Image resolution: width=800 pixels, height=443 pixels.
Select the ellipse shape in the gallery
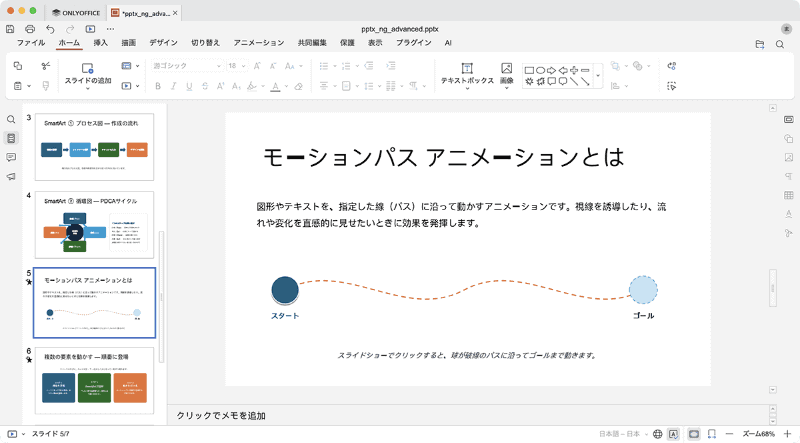(x=540, y=70)
